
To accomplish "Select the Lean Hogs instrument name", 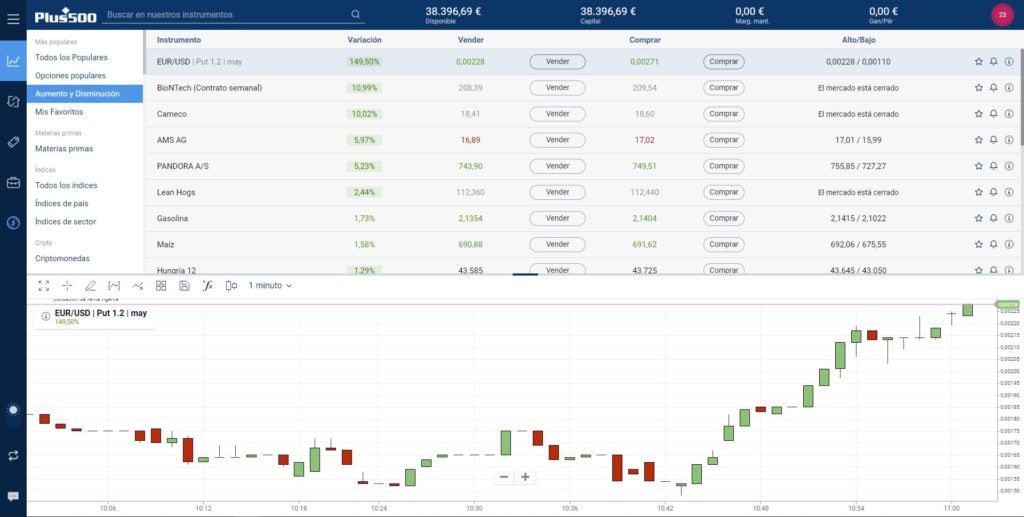I will (x=176, y=193).
